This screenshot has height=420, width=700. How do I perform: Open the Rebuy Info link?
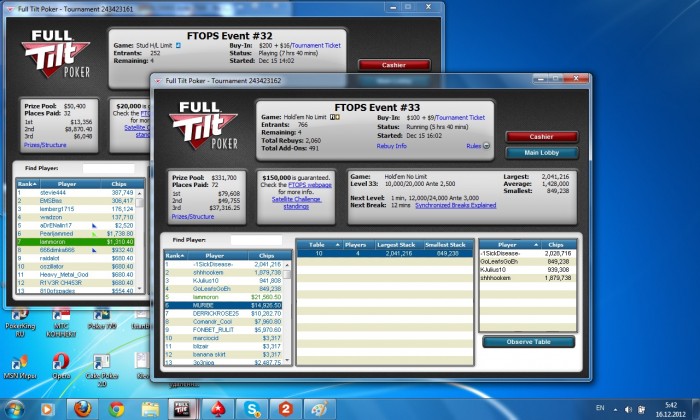tap(392, 146)
